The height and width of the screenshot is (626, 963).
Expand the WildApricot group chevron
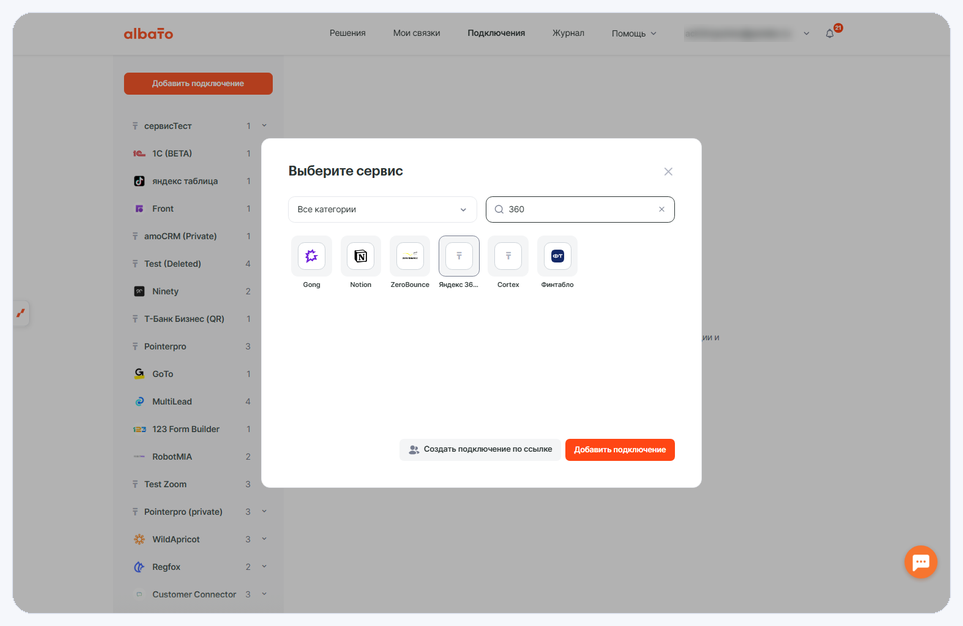264,539
